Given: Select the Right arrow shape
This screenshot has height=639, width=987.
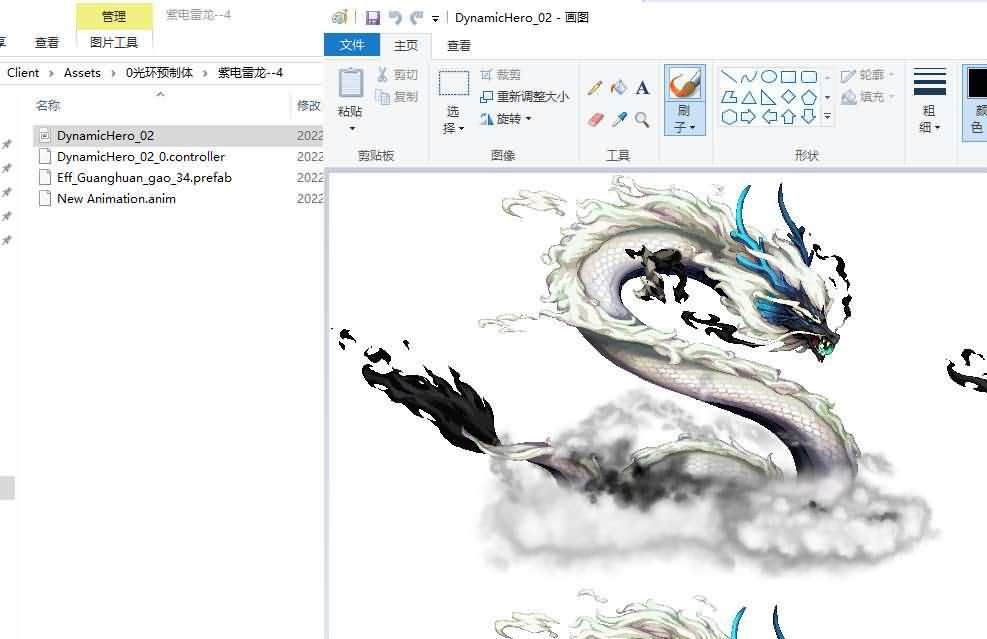Looking at the screenshot, I should (x=748, y=116).
